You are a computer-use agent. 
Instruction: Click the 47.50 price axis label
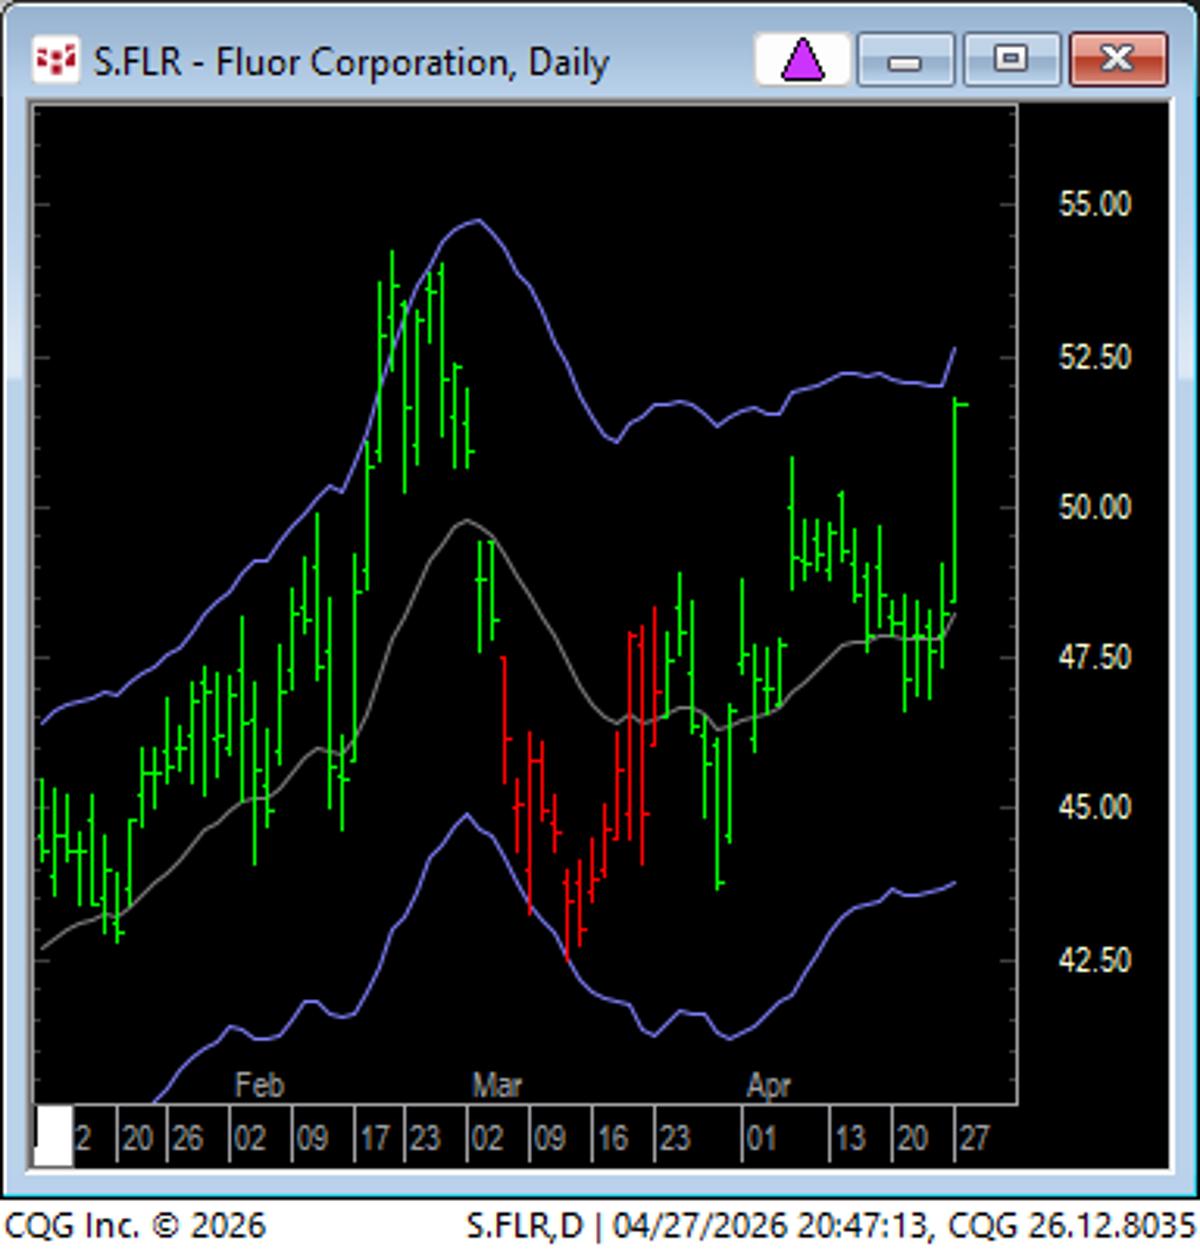(x=1095, y=657)
